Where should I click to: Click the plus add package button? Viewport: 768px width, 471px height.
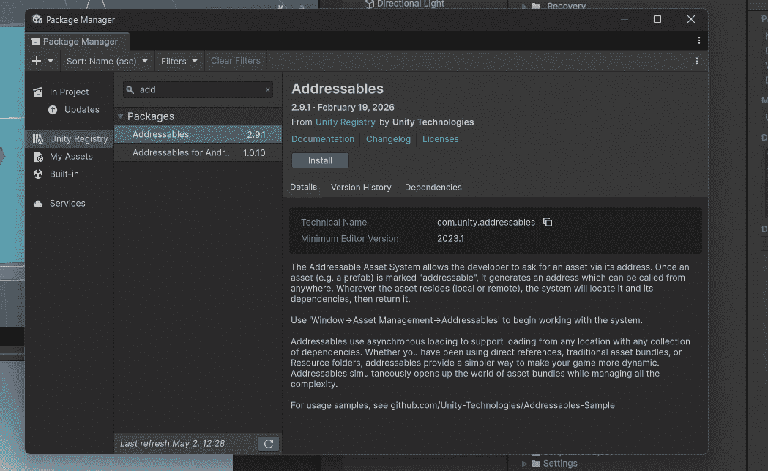(36, 61)
